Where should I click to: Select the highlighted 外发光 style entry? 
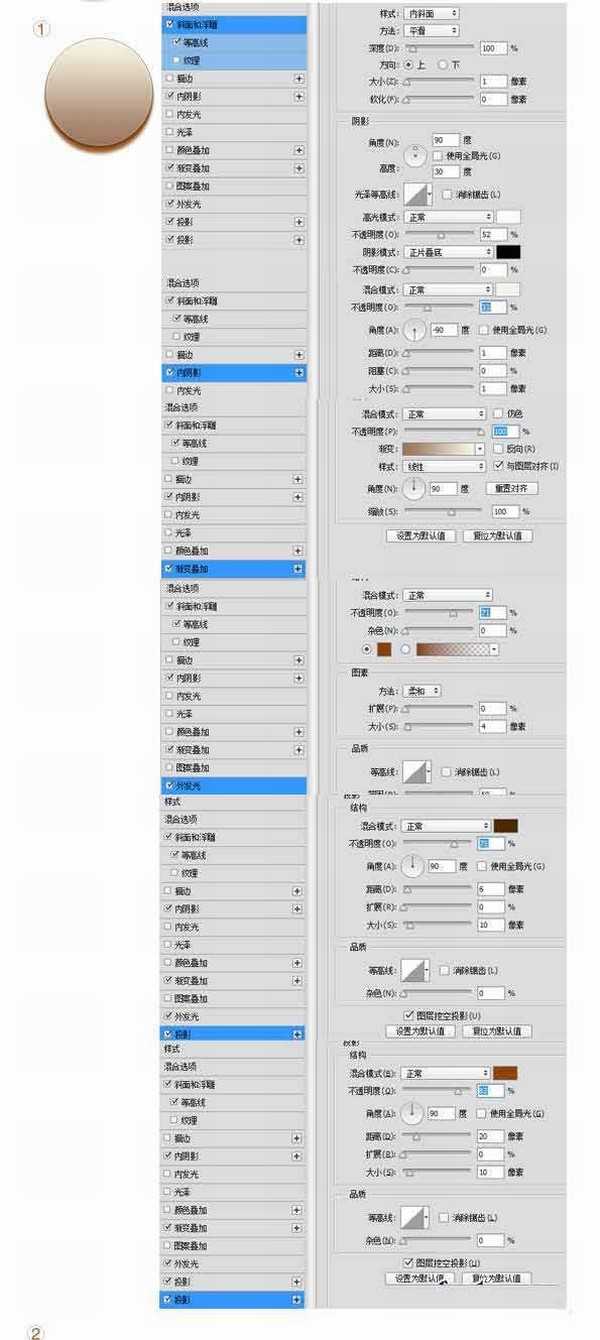click(235, 786)
